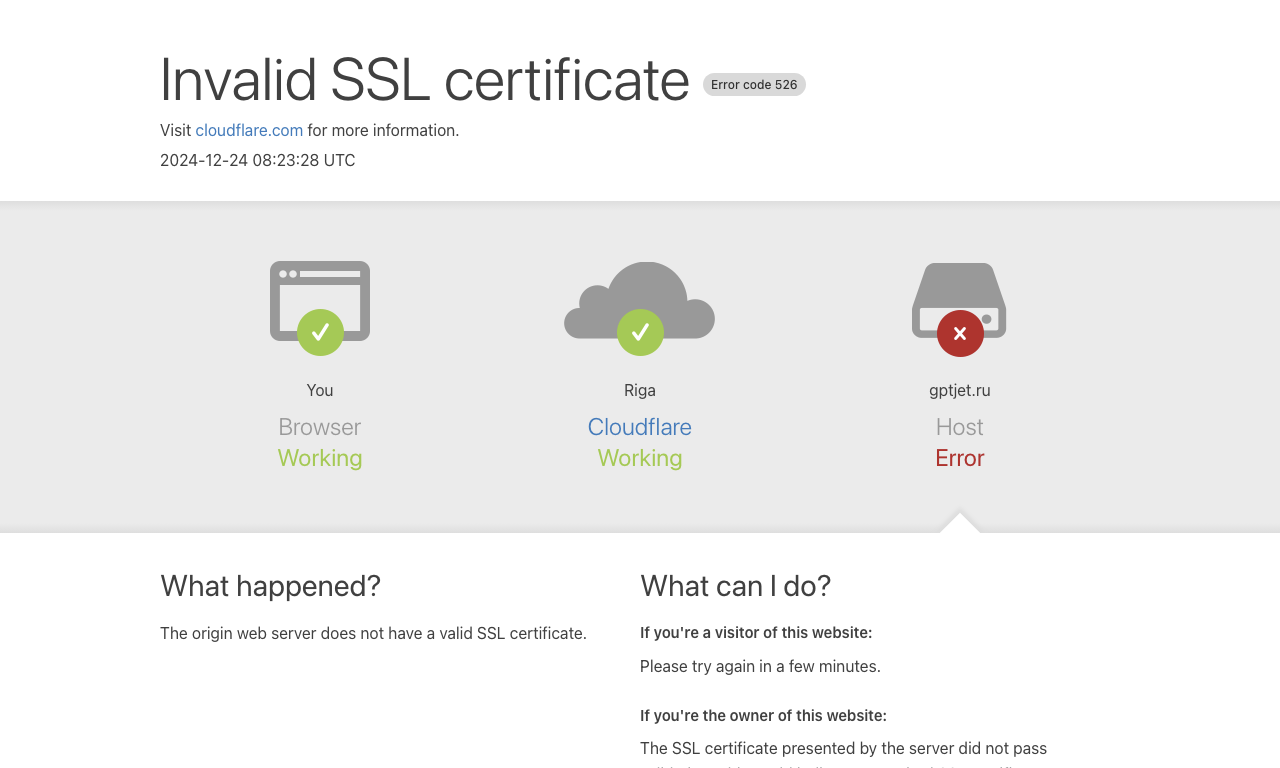Open the blue Cloudflare status link
This screenshot has width=1280, height=768.
tap(640, 427)
